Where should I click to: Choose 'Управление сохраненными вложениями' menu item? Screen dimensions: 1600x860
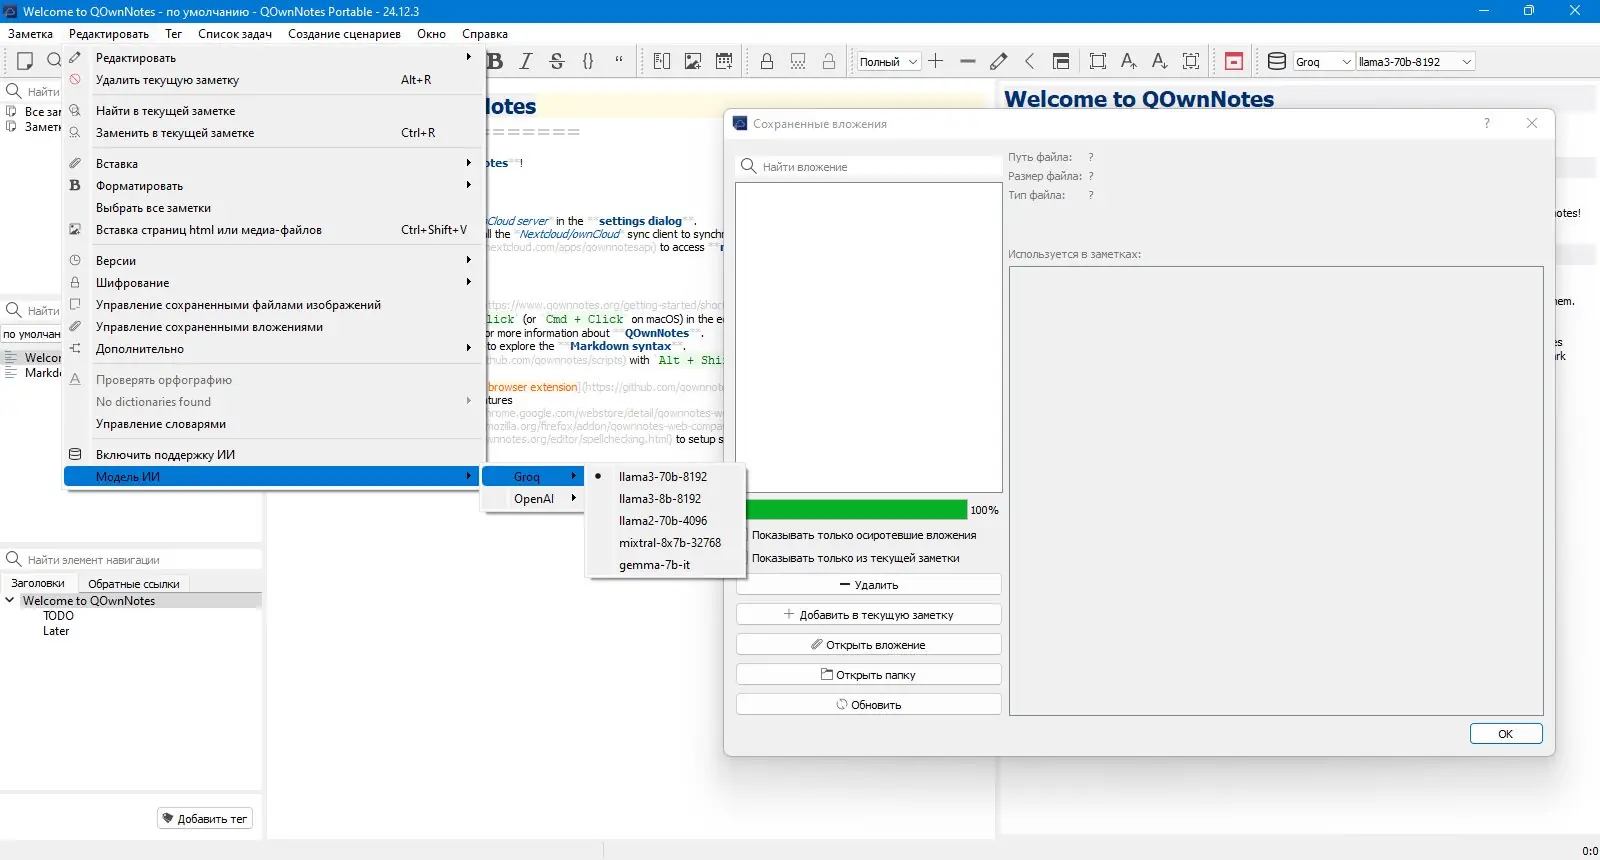point(209,327)
